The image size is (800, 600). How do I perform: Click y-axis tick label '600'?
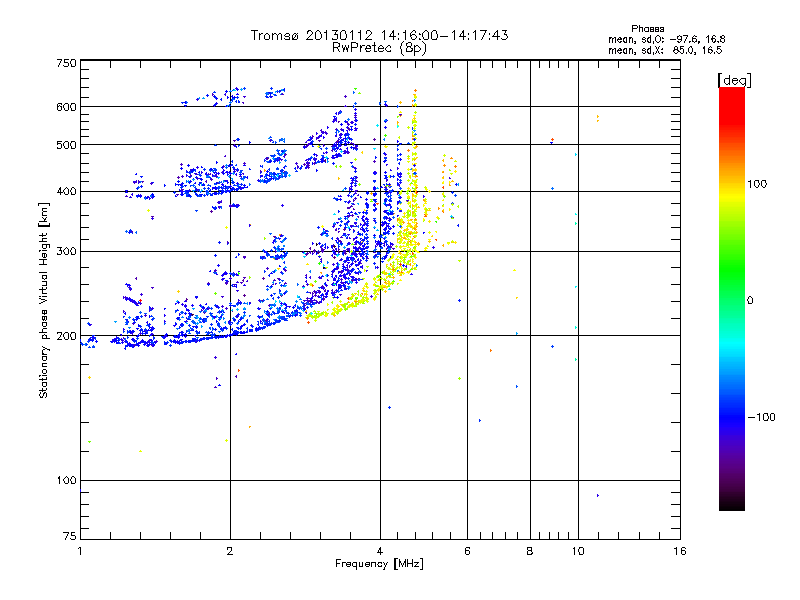66,107
